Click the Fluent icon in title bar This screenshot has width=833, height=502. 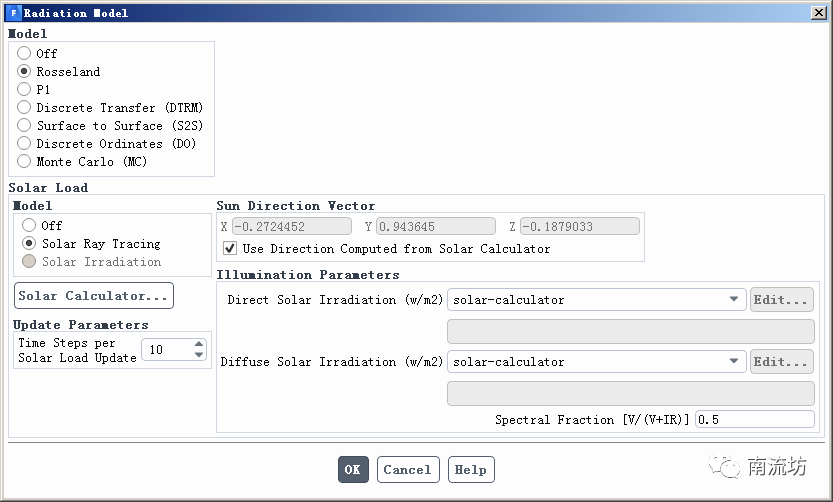pyautogui.click(x=13, y=13)
